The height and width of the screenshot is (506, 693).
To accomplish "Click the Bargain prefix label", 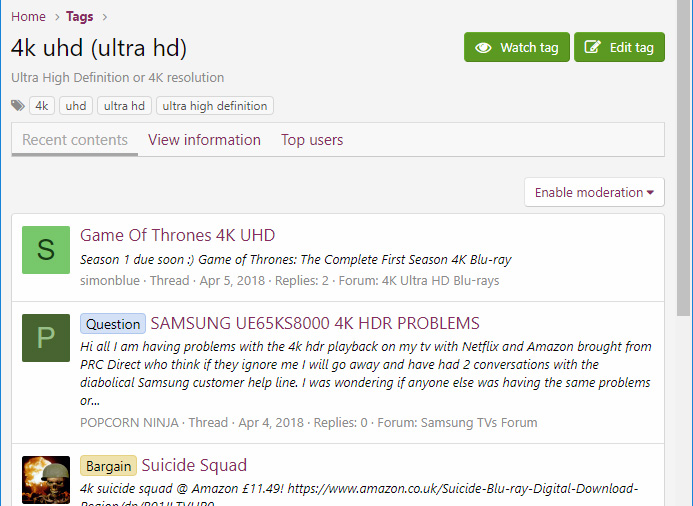I will click(108, 466).
